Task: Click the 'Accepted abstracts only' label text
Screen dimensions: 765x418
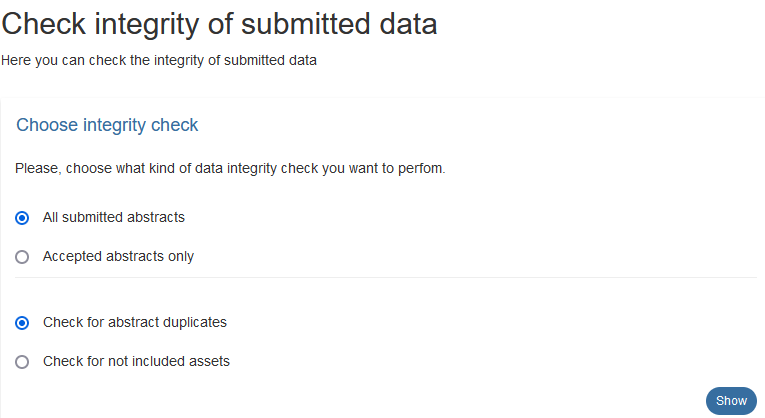Action: pos(118,256)
